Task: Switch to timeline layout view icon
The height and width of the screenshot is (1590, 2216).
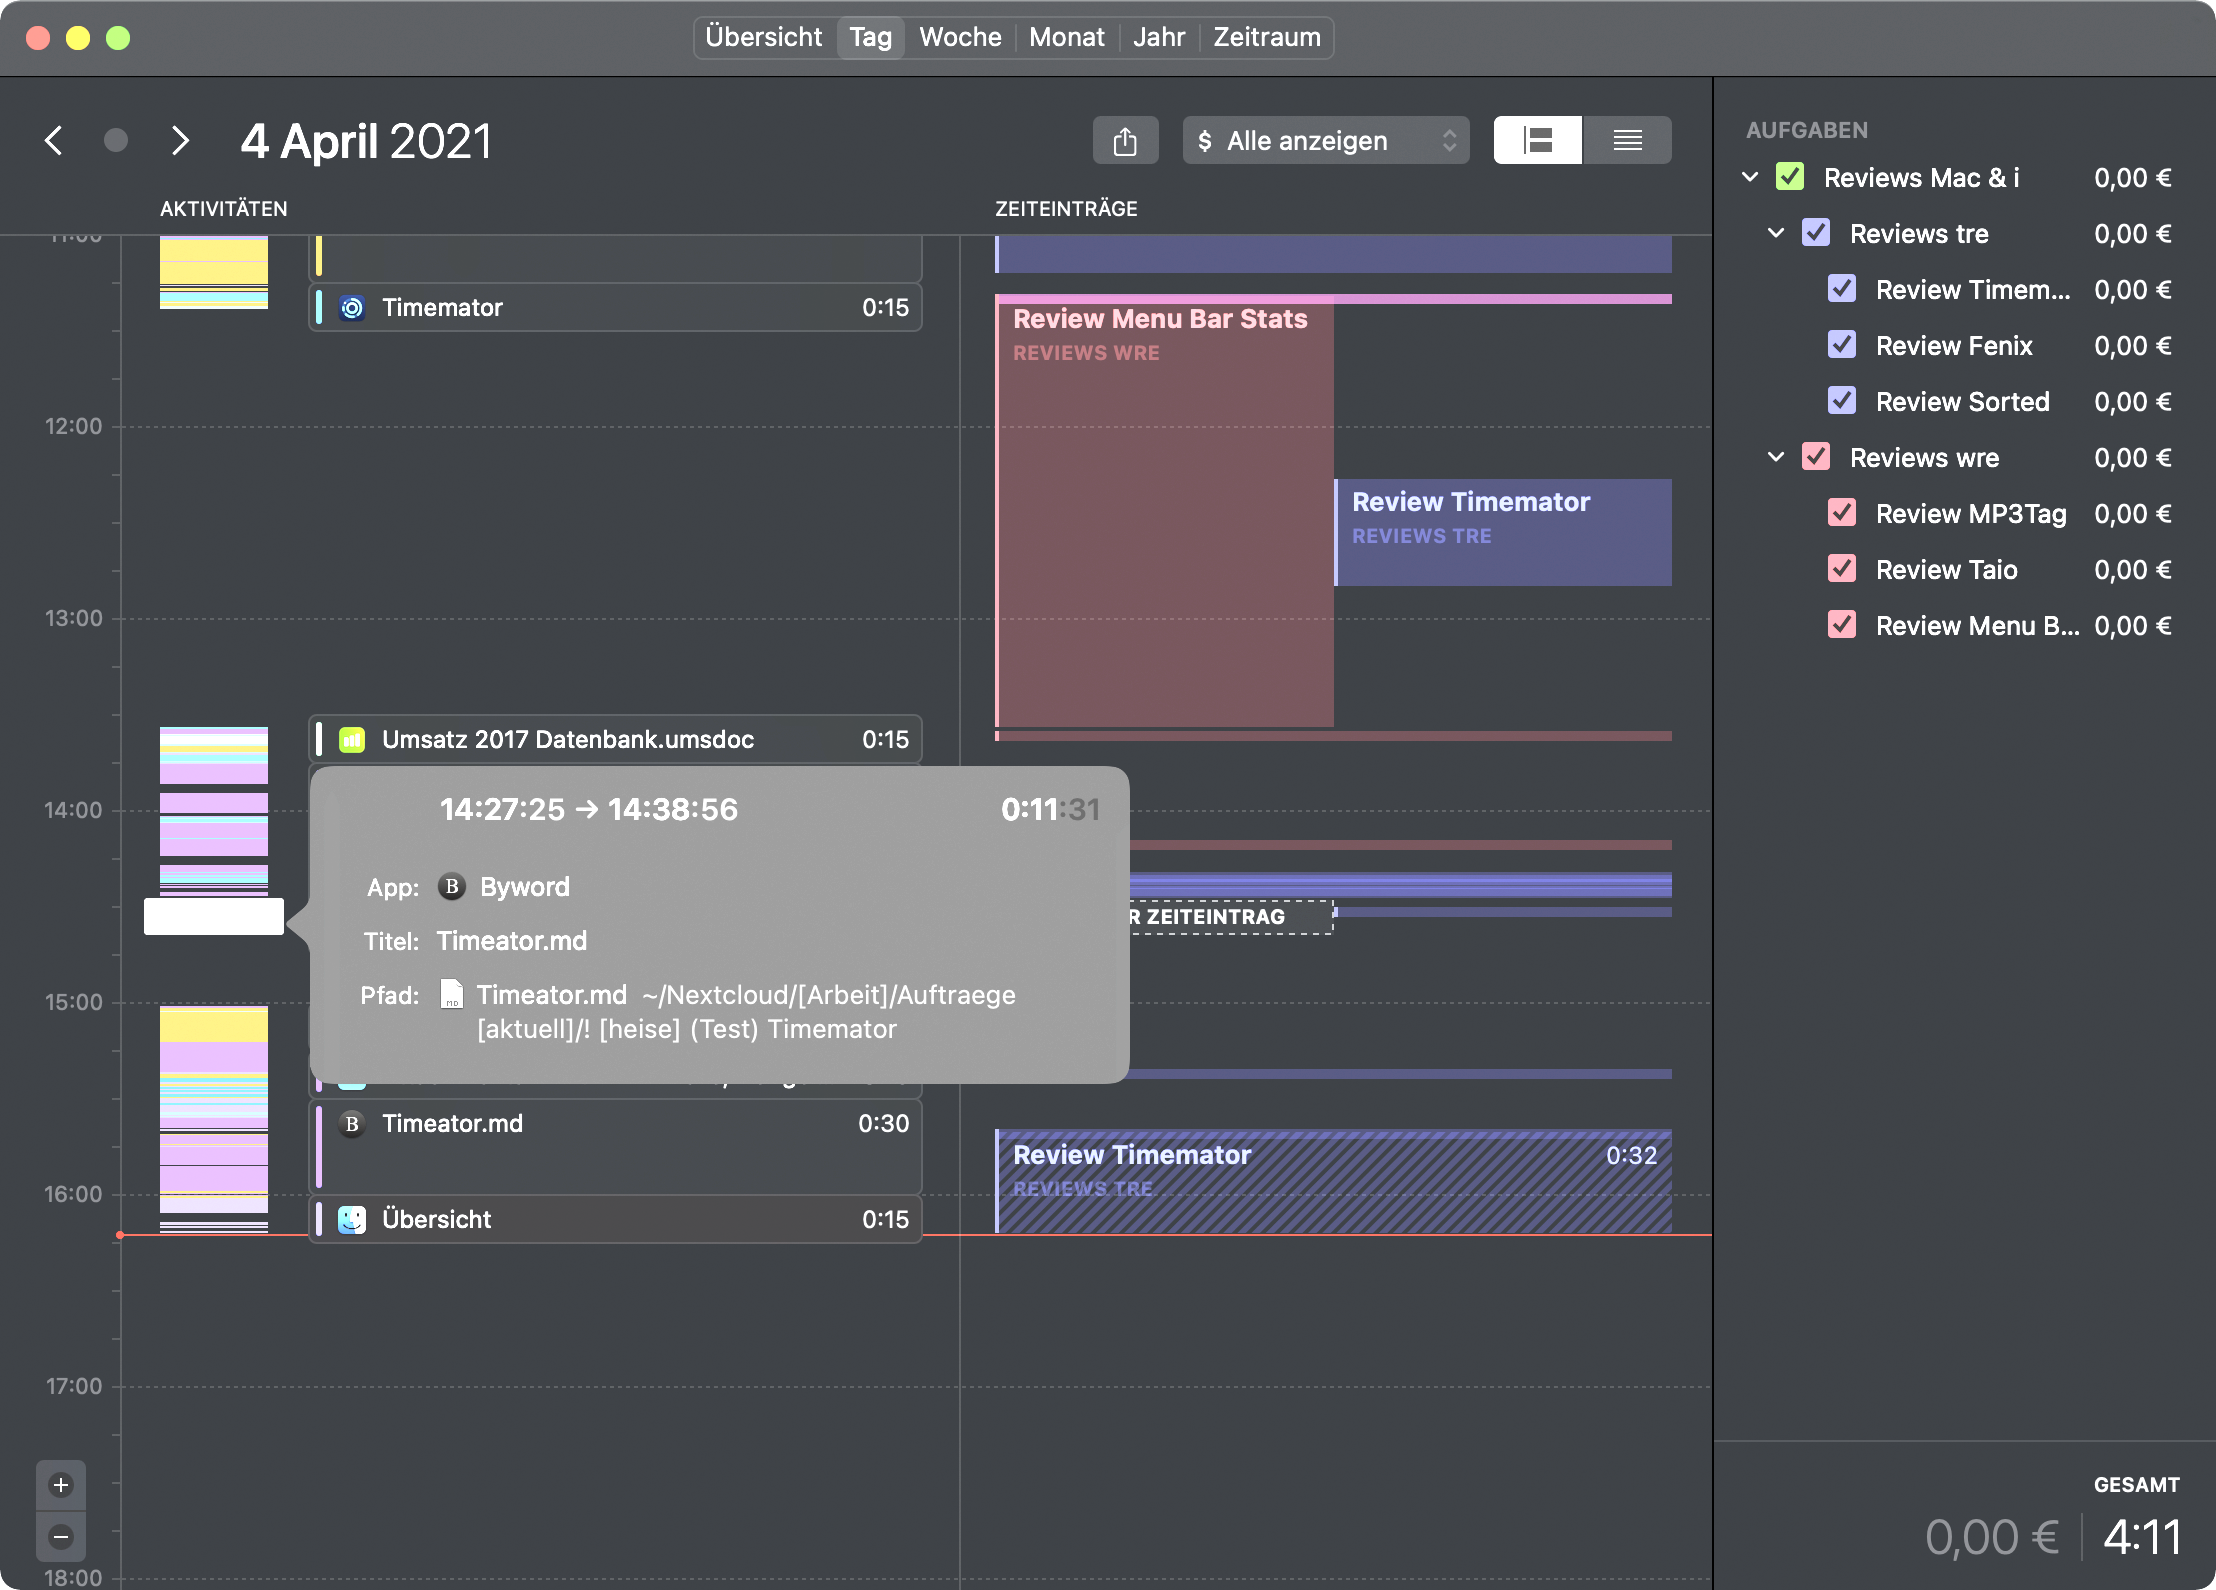Action: pos(1538,141)
